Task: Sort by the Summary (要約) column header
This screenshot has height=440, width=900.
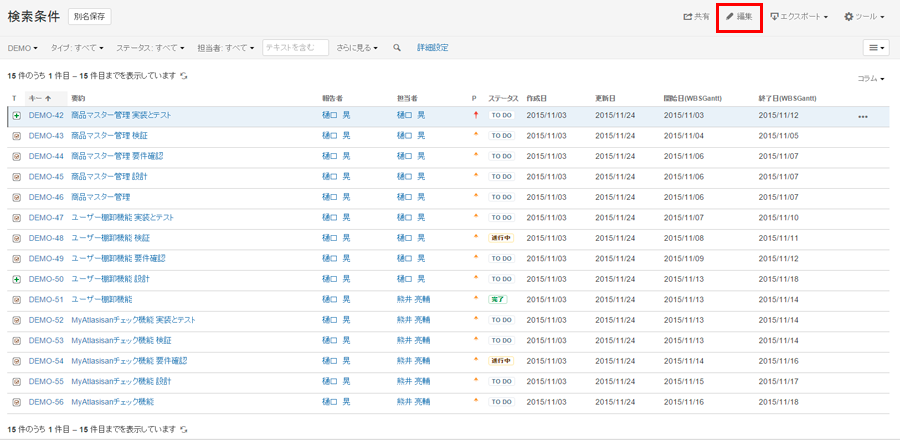Action: point(78,99)
